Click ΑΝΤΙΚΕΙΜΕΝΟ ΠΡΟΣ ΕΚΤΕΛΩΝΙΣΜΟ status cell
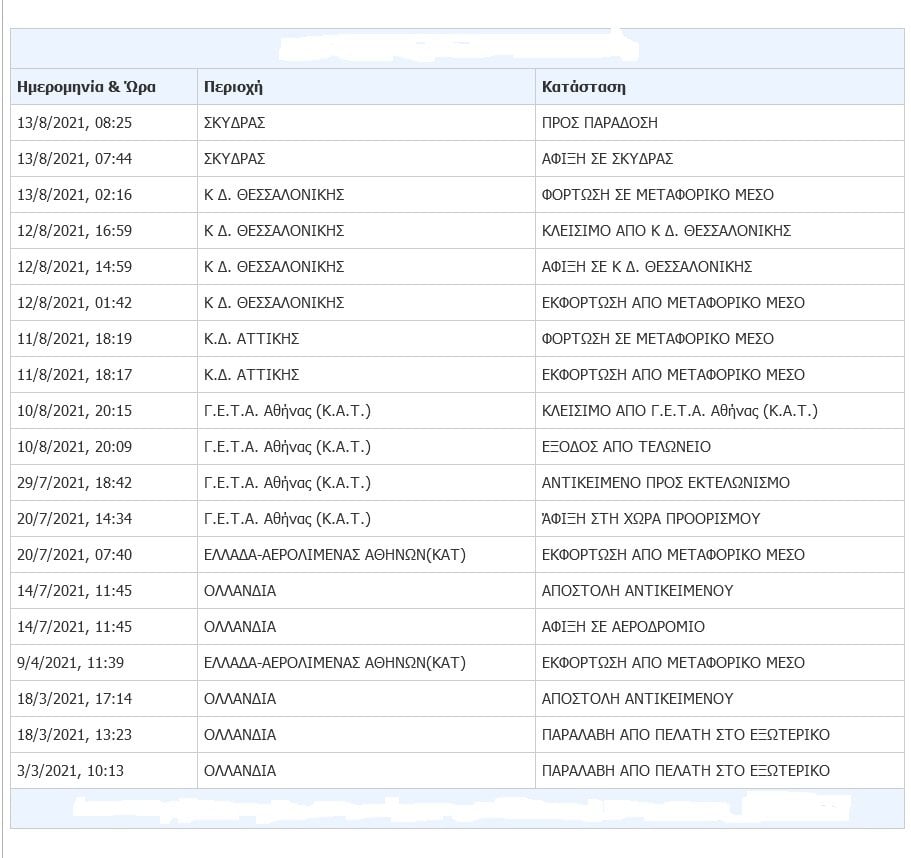The image size is (911, 858). point(666,483)
